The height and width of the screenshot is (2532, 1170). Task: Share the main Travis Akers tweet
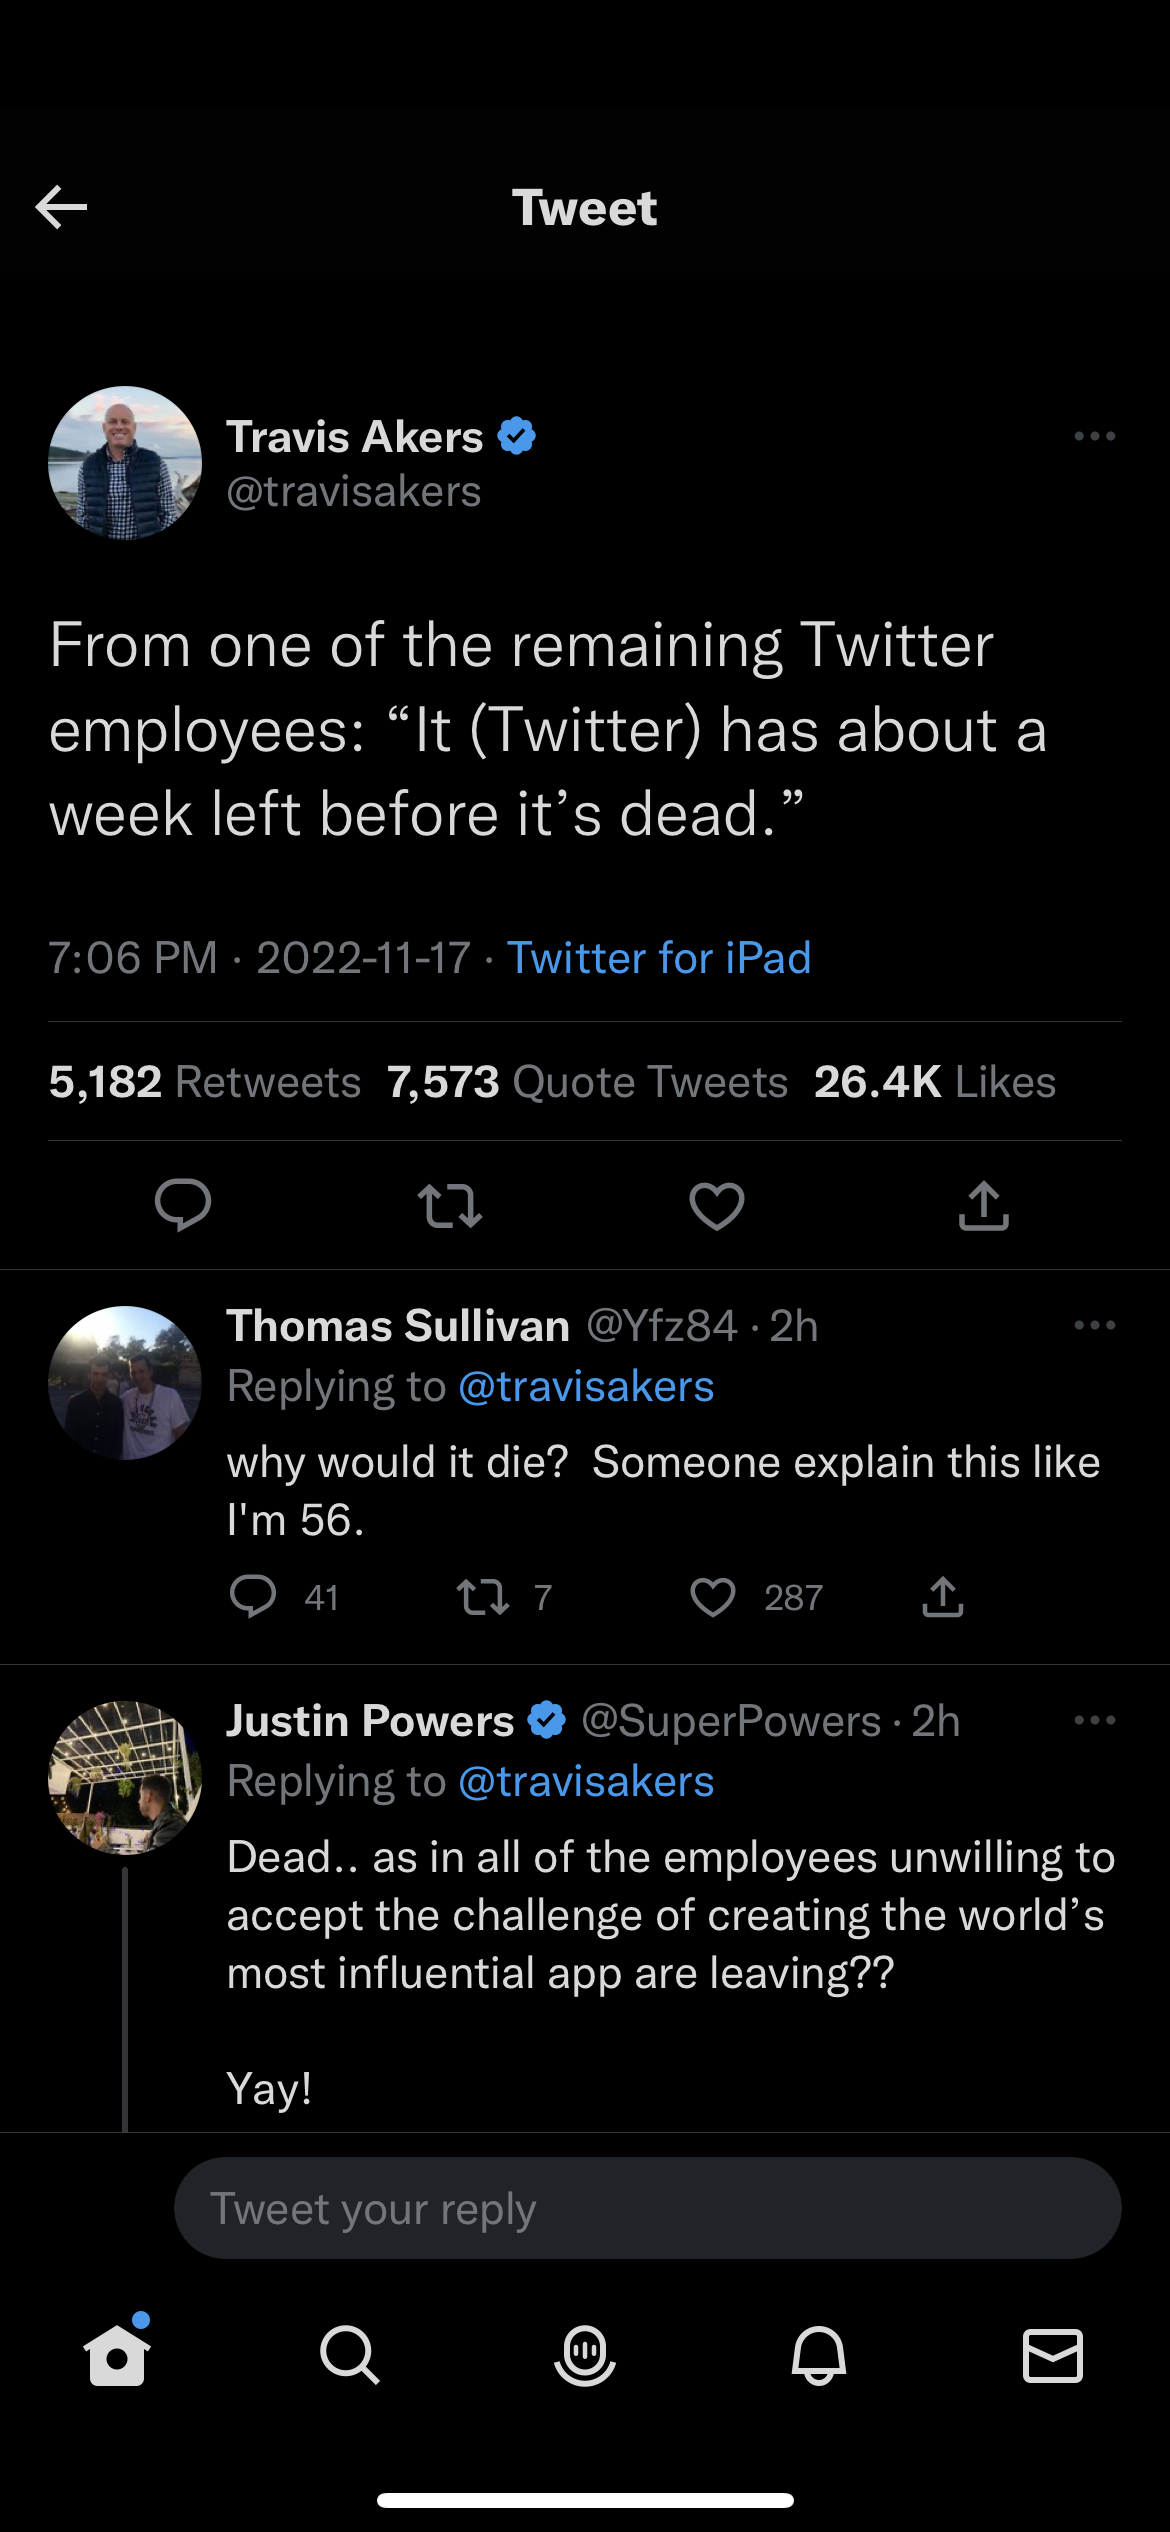pos(984,1205)
